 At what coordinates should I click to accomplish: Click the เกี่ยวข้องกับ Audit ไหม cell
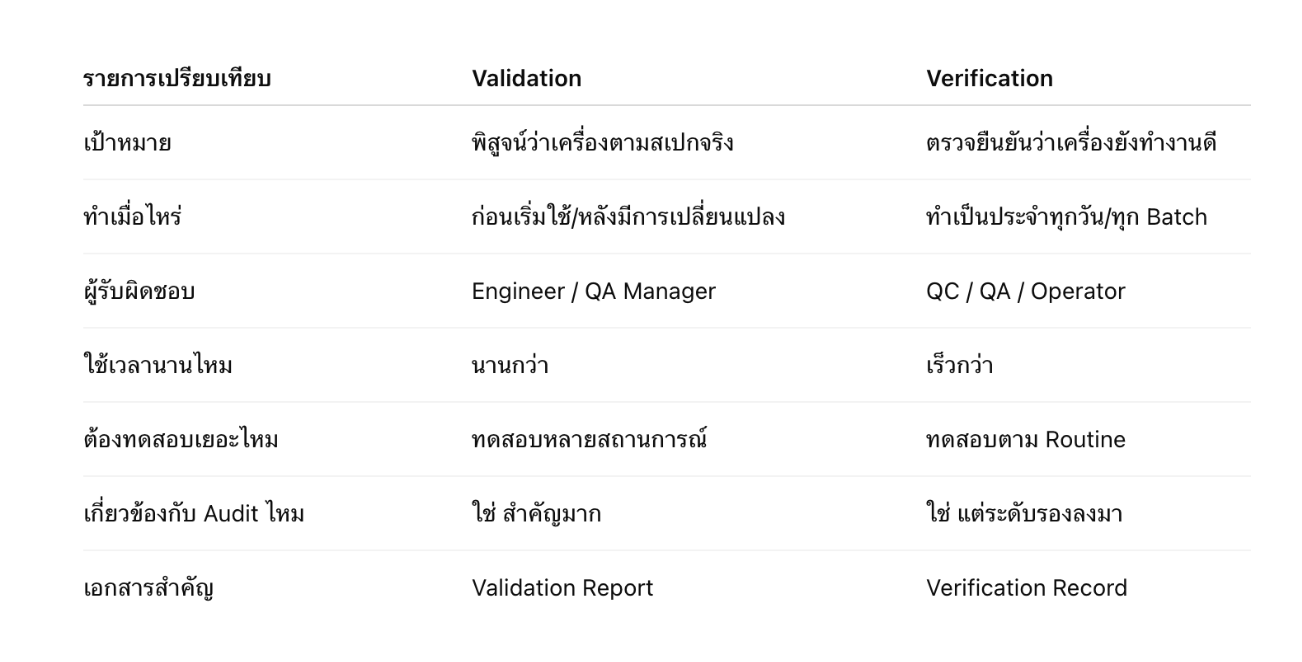pos(193,514)
